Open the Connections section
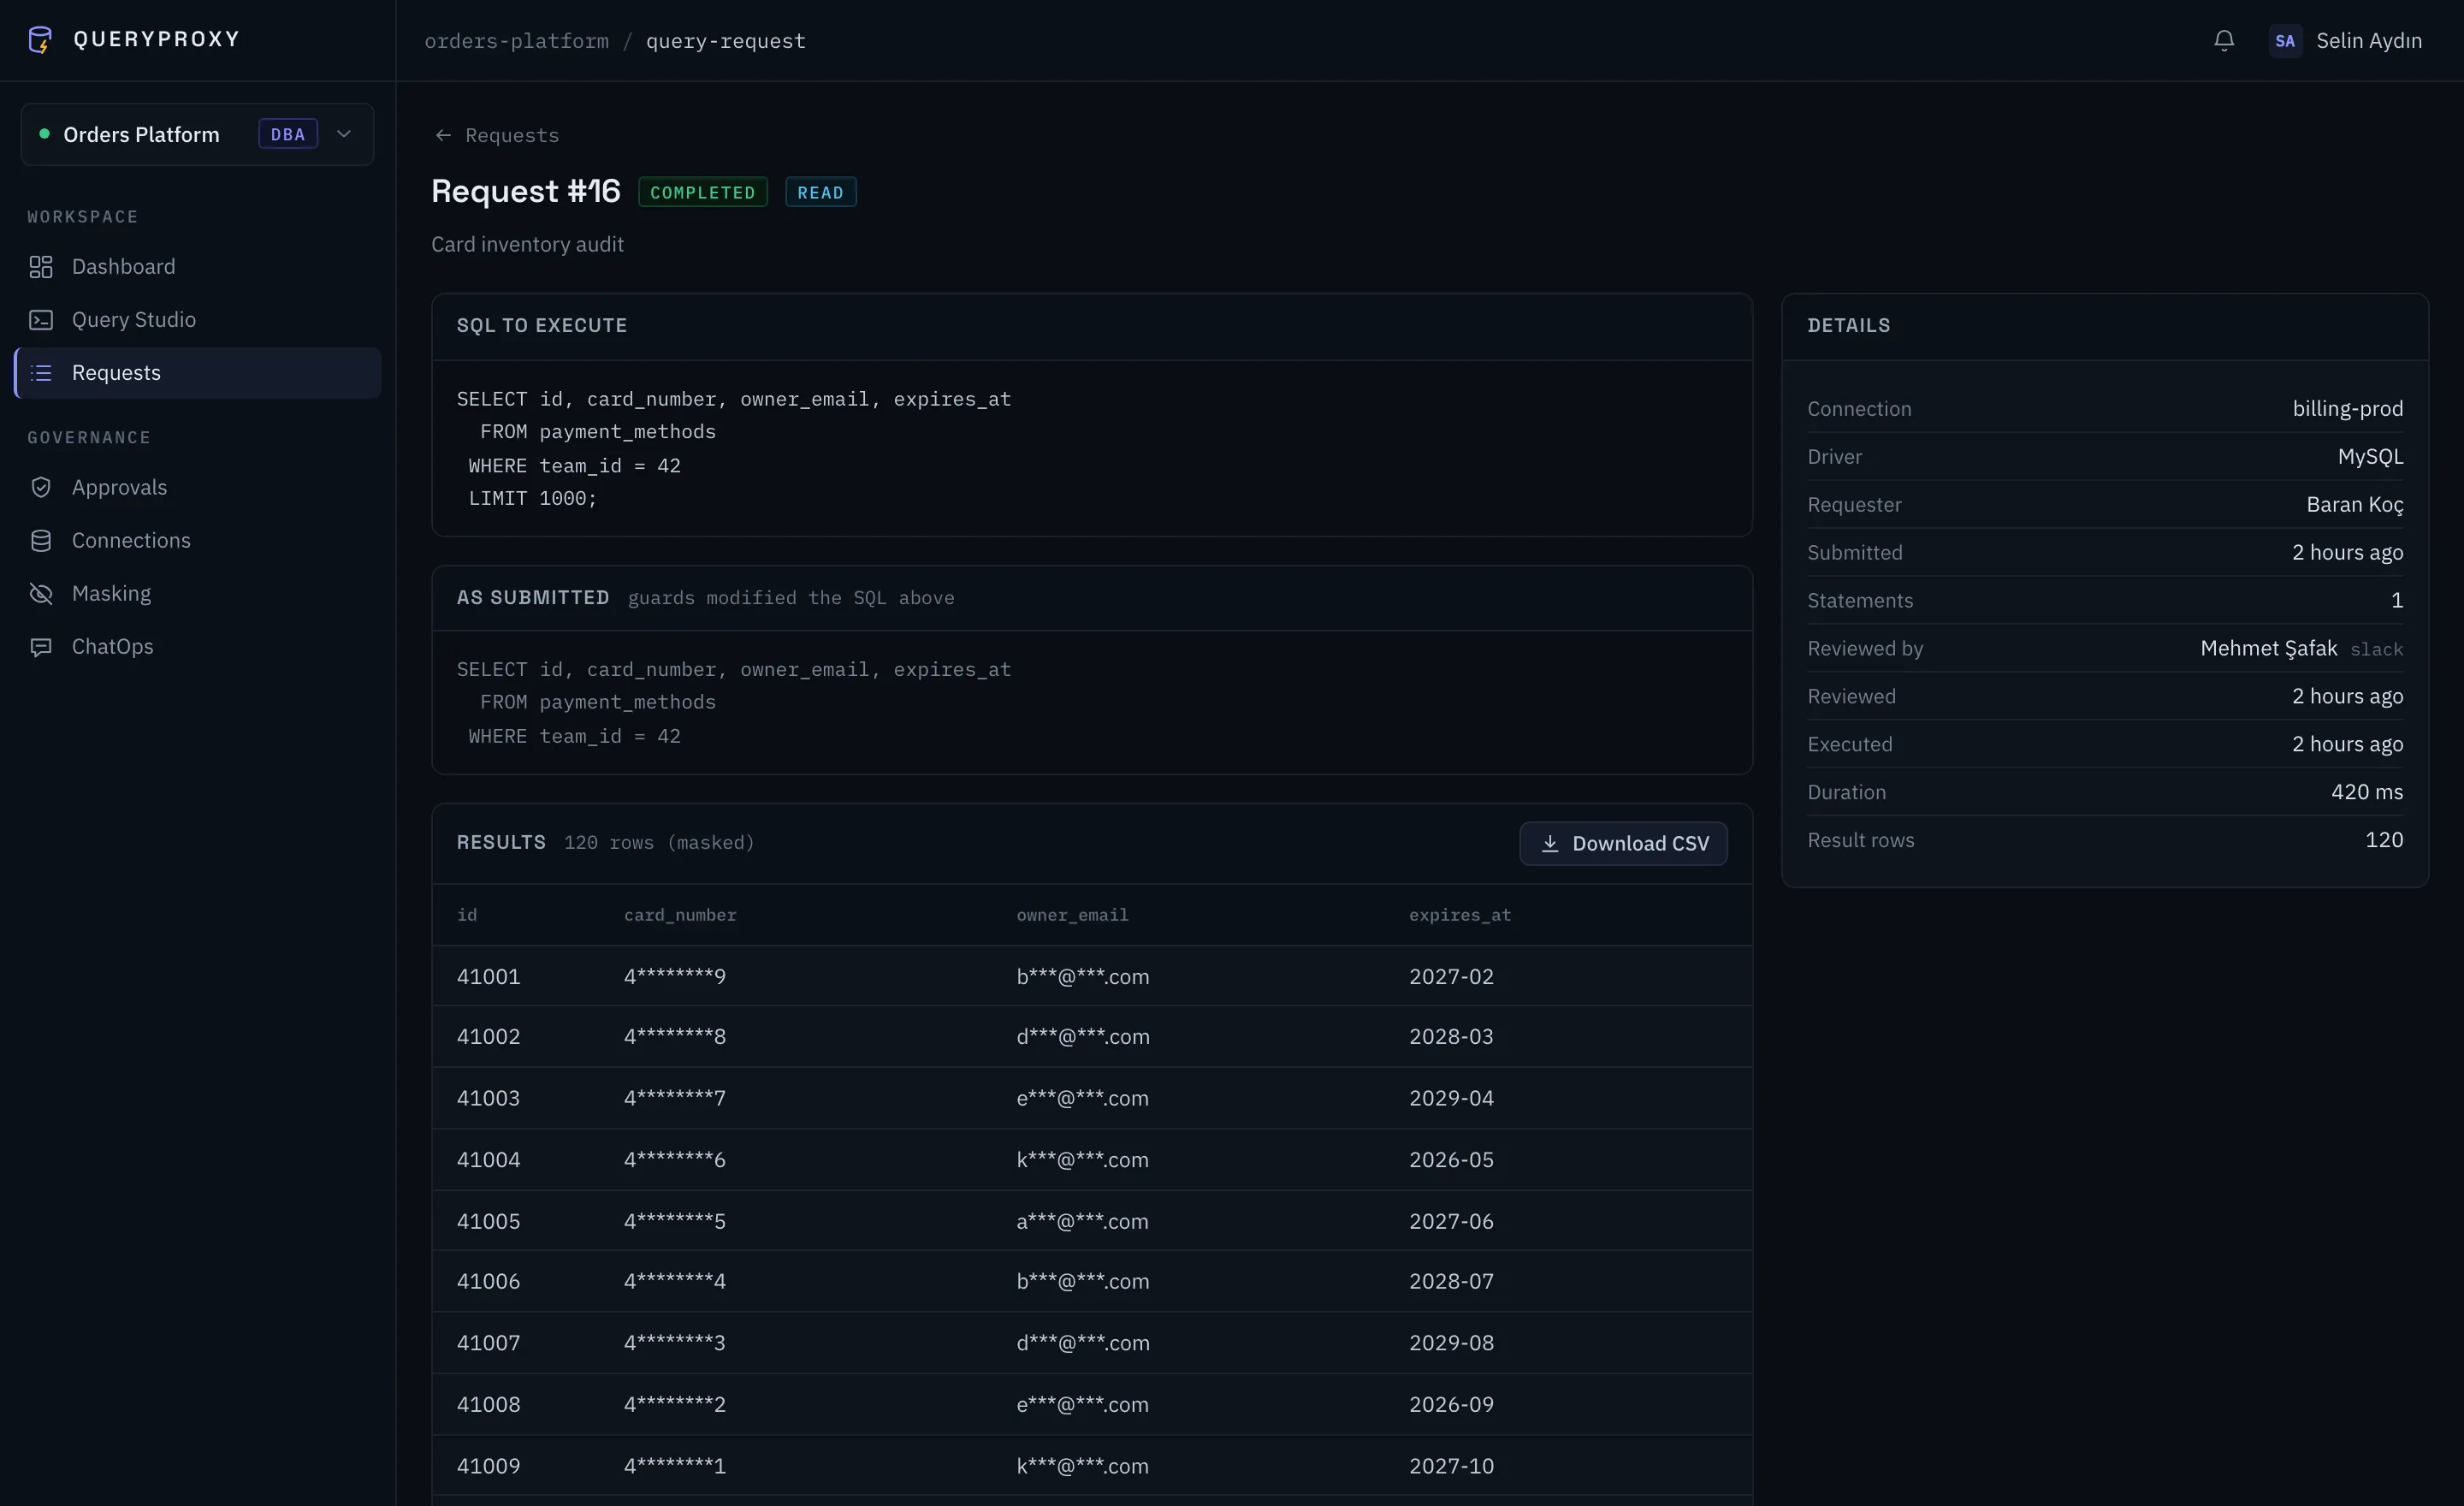 coord(197,541)
